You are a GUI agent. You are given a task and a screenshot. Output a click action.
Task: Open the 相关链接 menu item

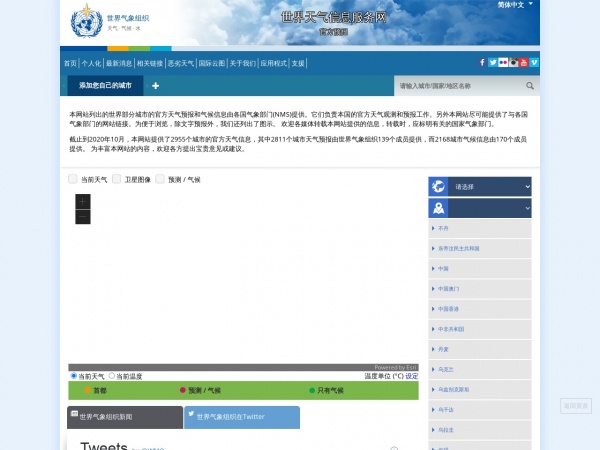coord(150,64)
